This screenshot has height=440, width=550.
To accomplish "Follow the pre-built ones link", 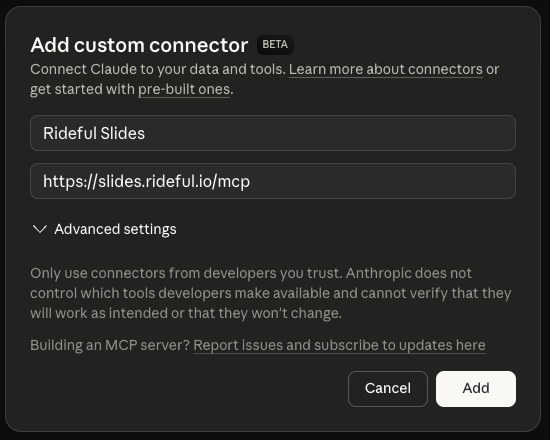I will (184, 89).
